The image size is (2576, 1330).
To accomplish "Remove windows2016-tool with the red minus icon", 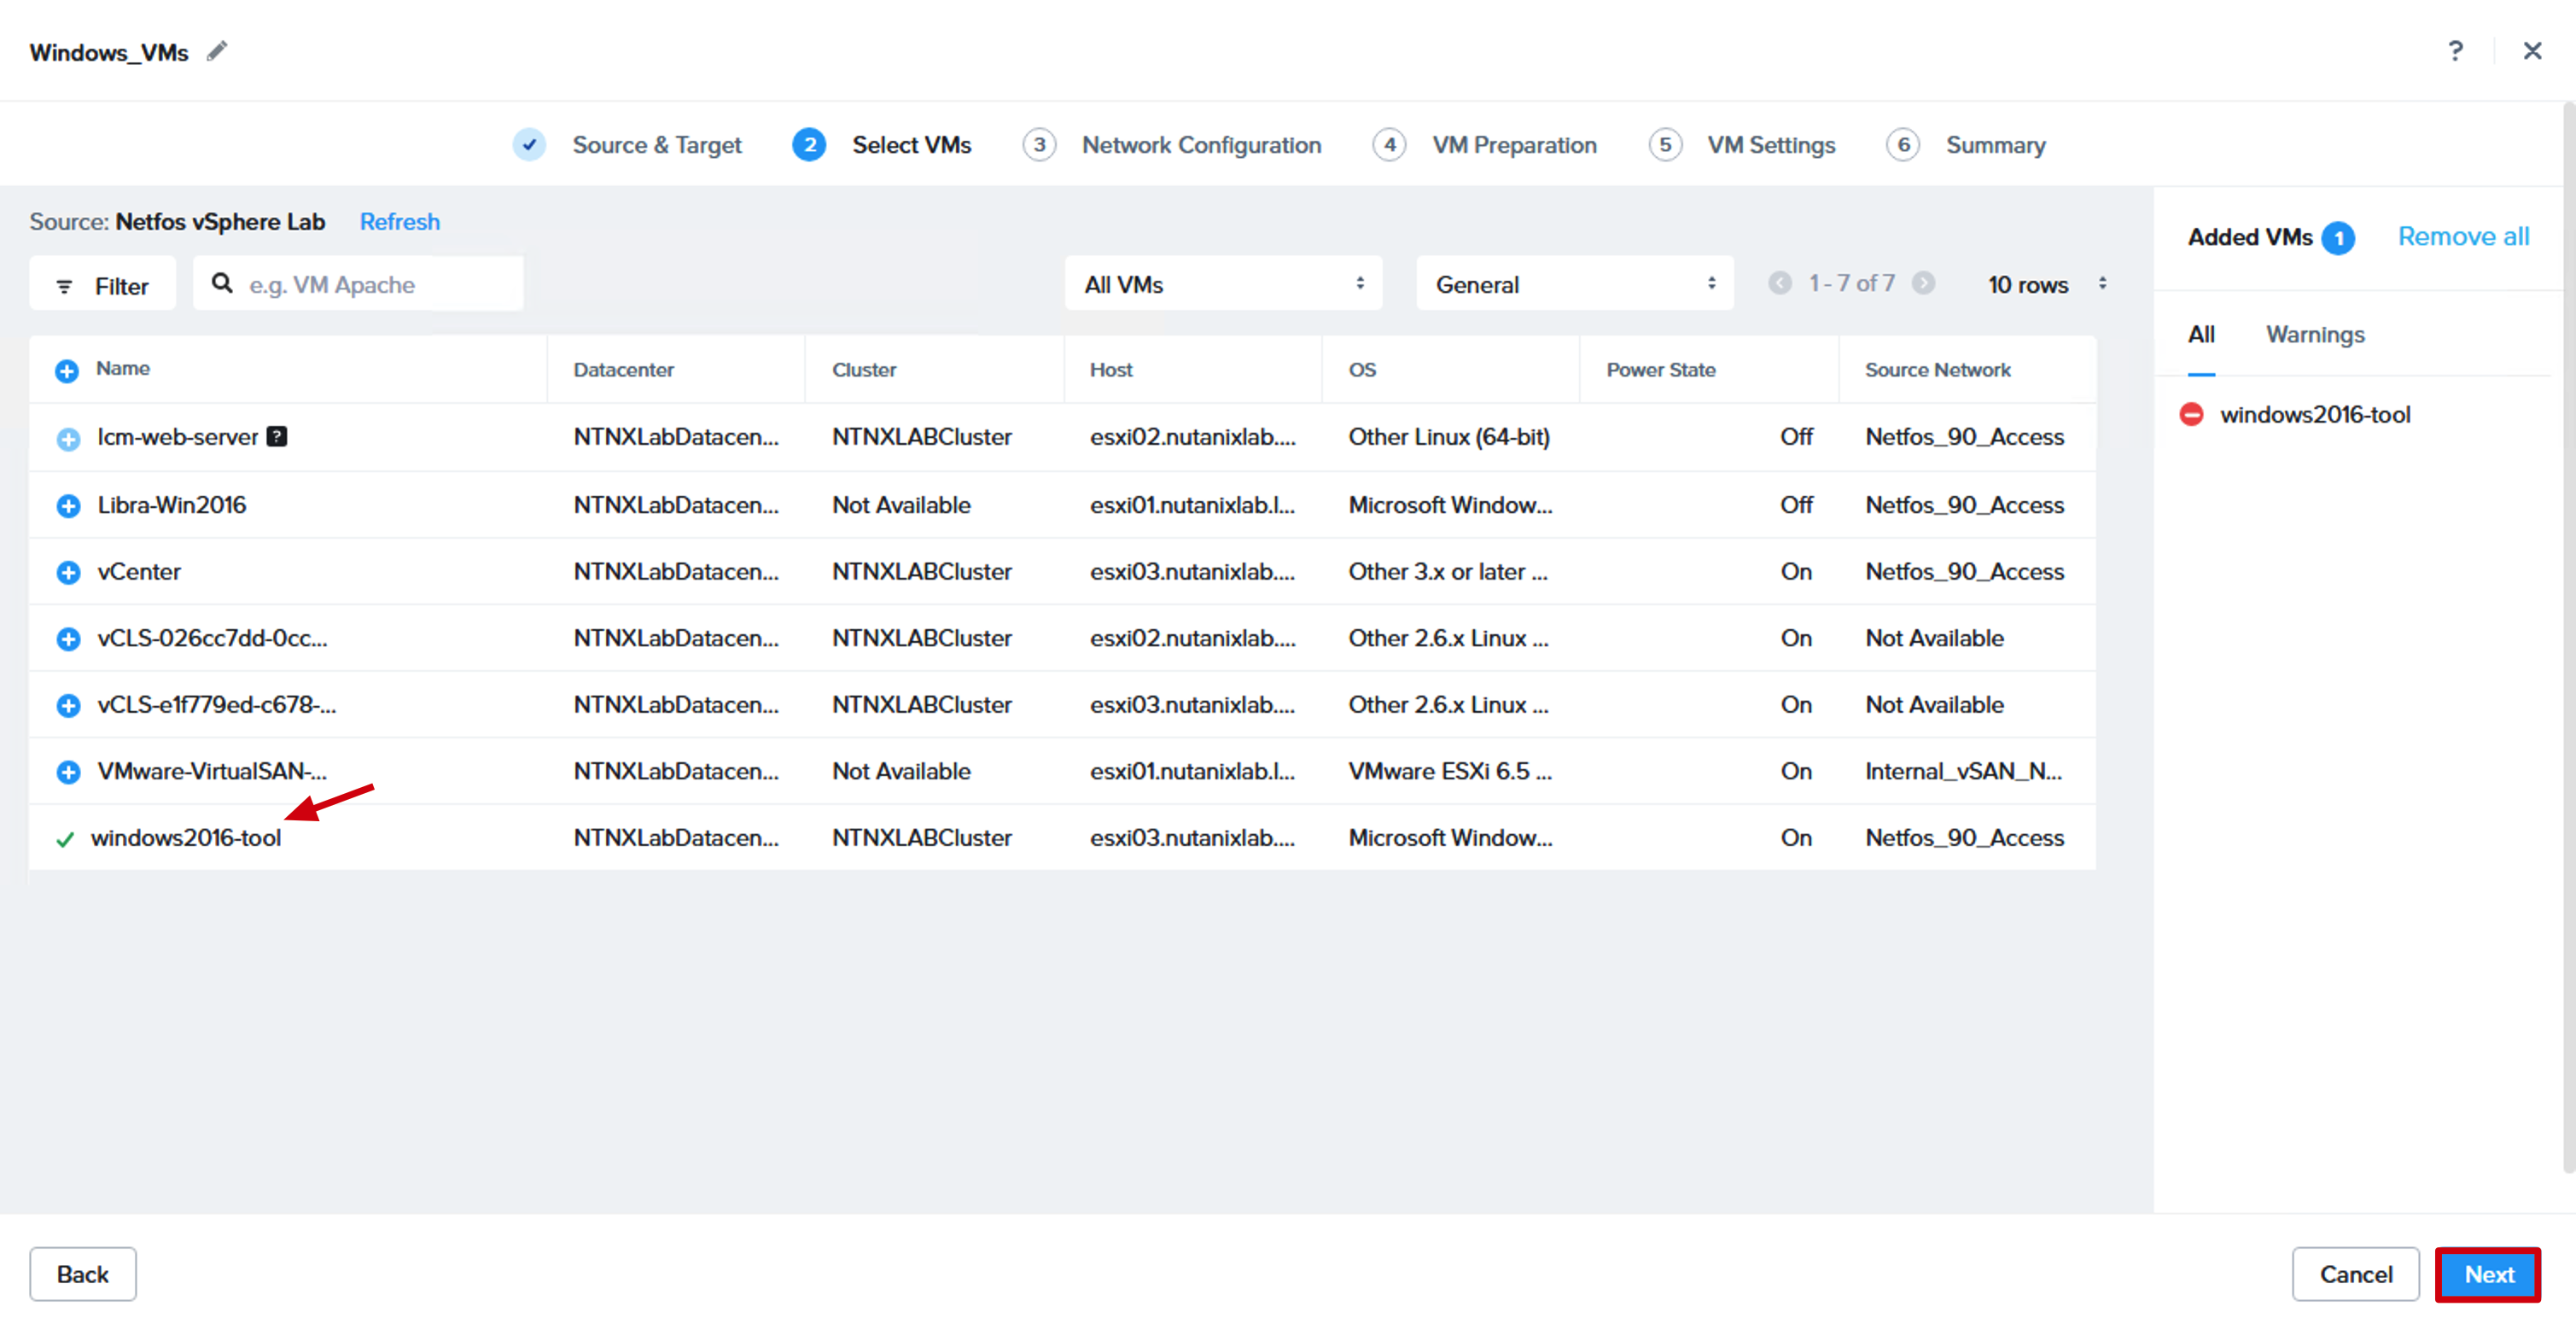I will 2191,414.
